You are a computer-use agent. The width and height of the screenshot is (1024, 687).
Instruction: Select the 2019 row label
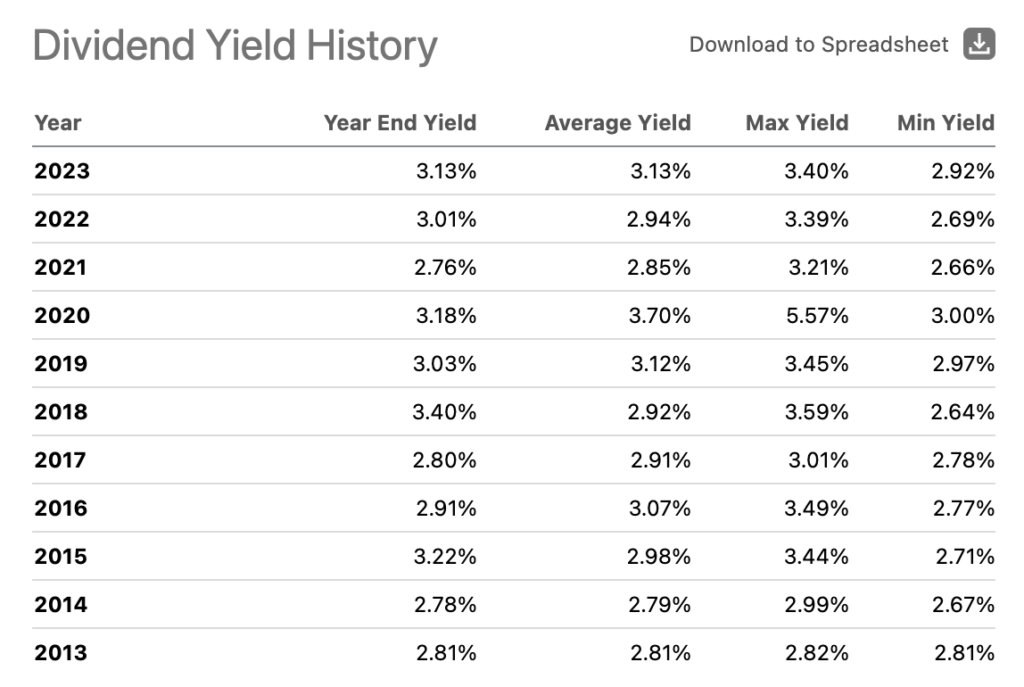click(61, 364)
